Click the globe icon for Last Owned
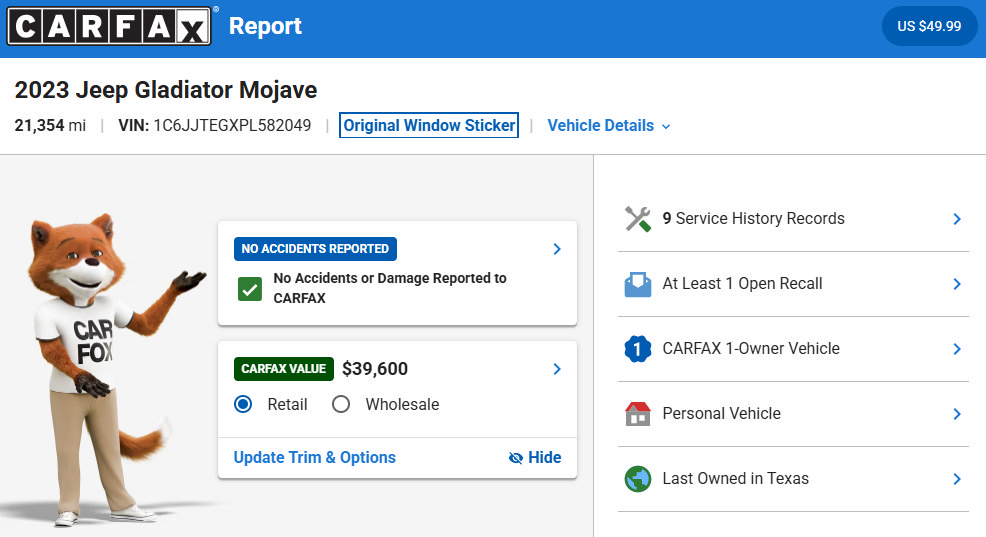 pyautogui.click(x=638, y=479)
